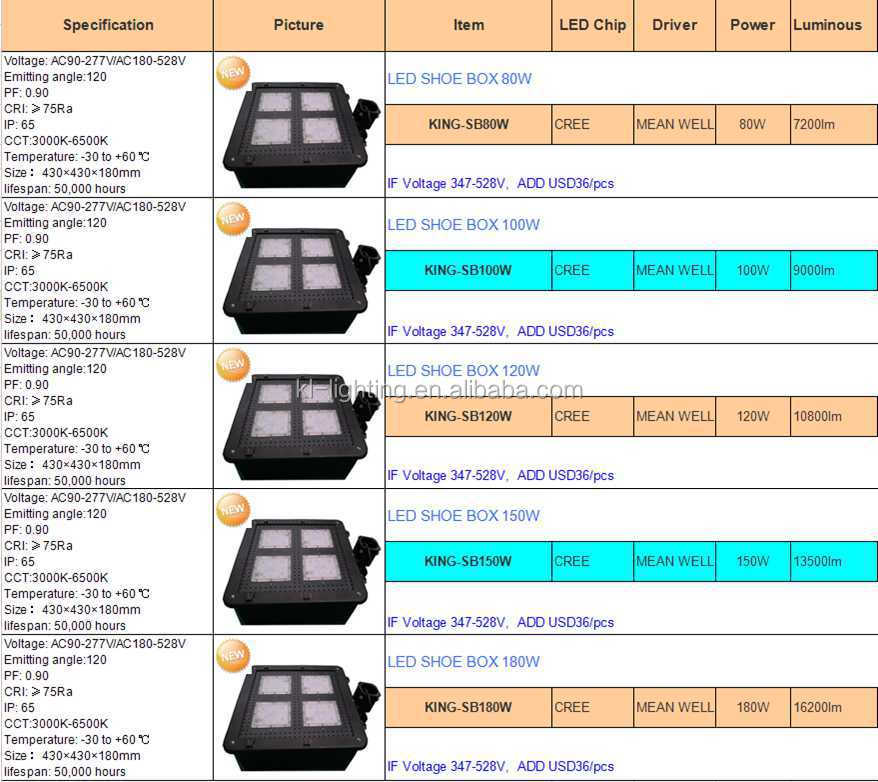This screenshot has width=878, height=782.
Task: Click the CREE cell in KING-SB150W row
Action: pos(592,561)
